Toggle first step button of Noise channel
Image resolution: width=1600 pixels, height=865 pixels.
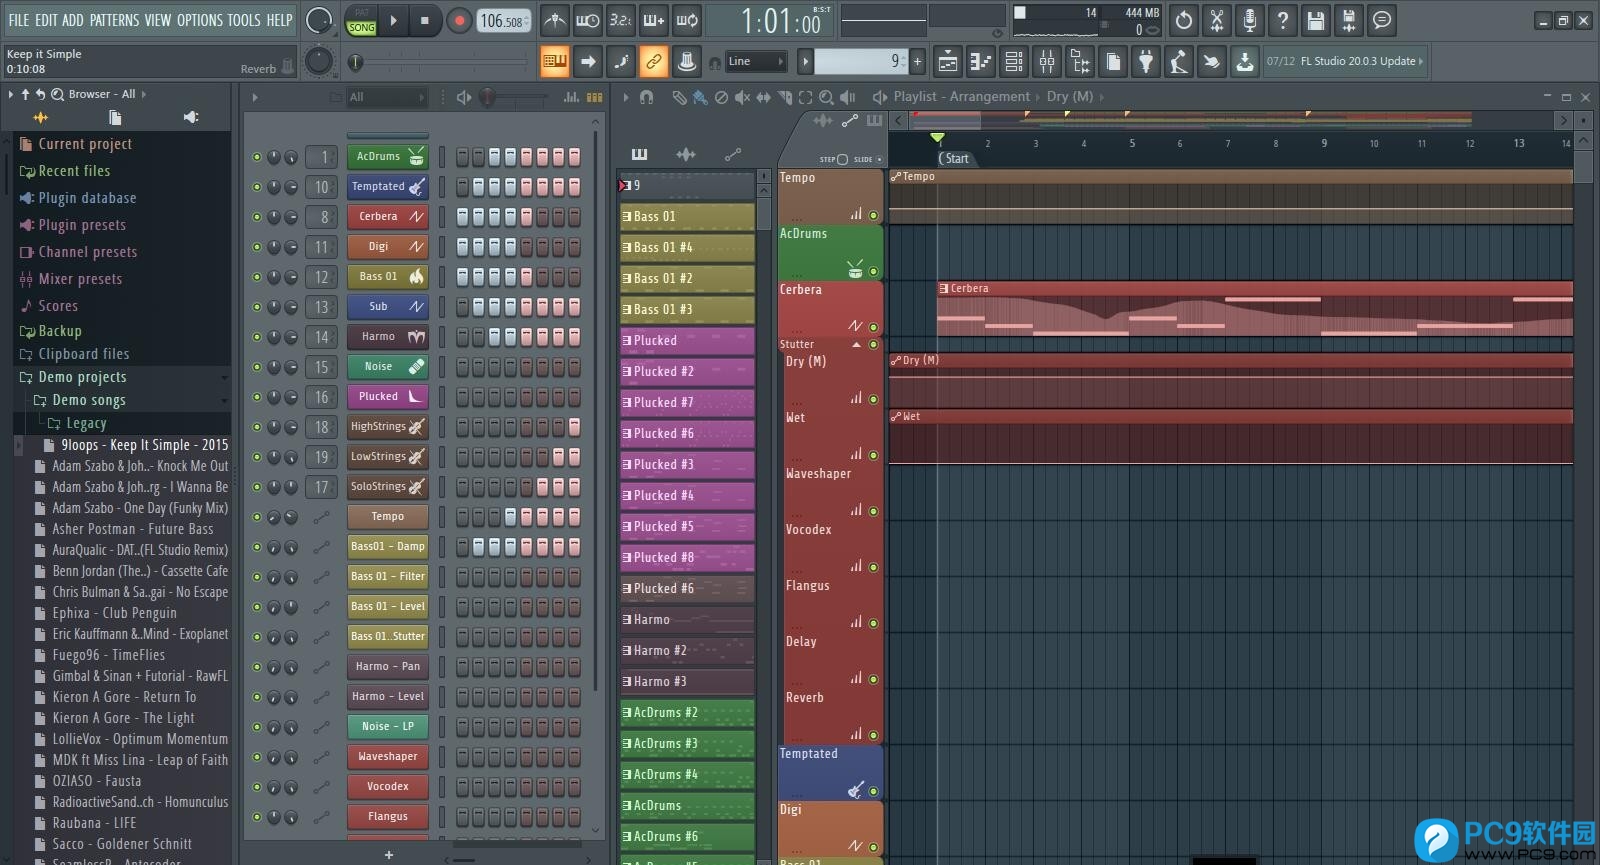[462, 367]
